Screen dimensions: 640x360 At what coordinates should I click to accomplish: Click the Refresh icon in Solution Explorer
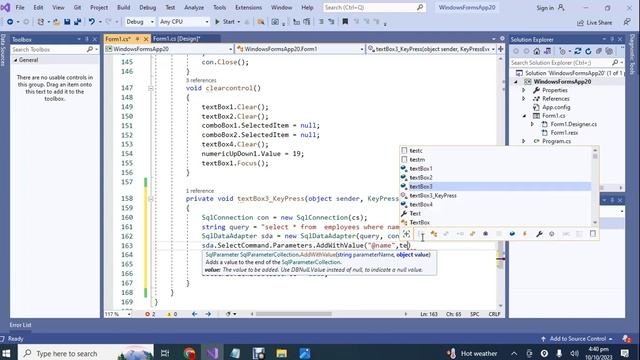(588, 51)
